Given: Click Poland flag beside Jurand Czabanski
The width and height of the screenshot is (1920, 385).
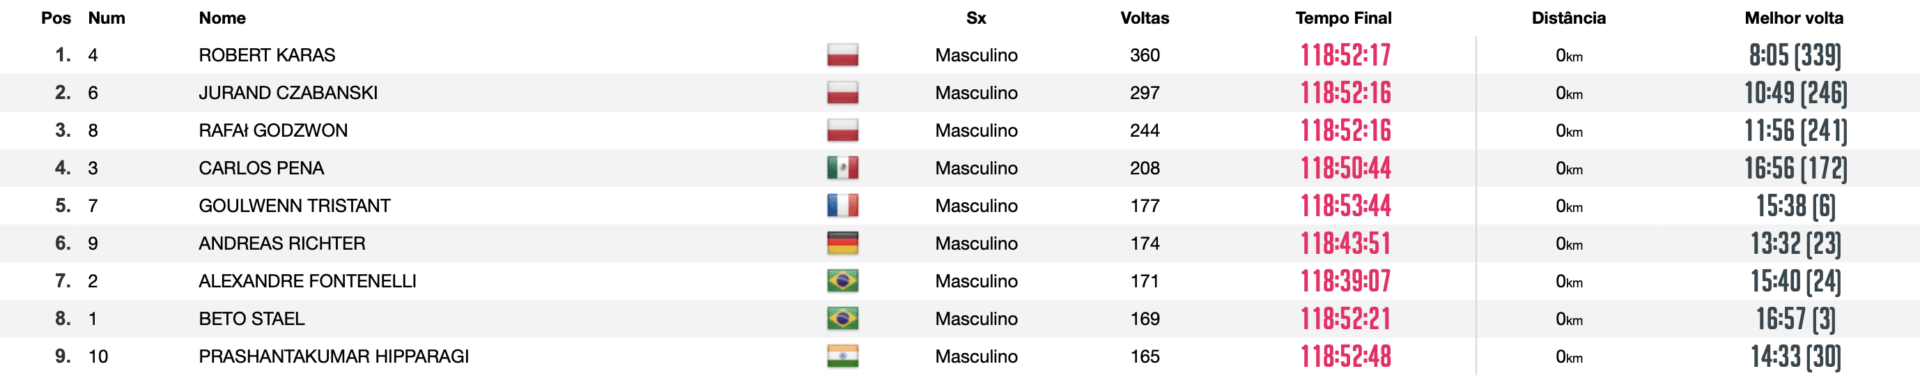Looking at the screenshot, I should coord(842,93).
